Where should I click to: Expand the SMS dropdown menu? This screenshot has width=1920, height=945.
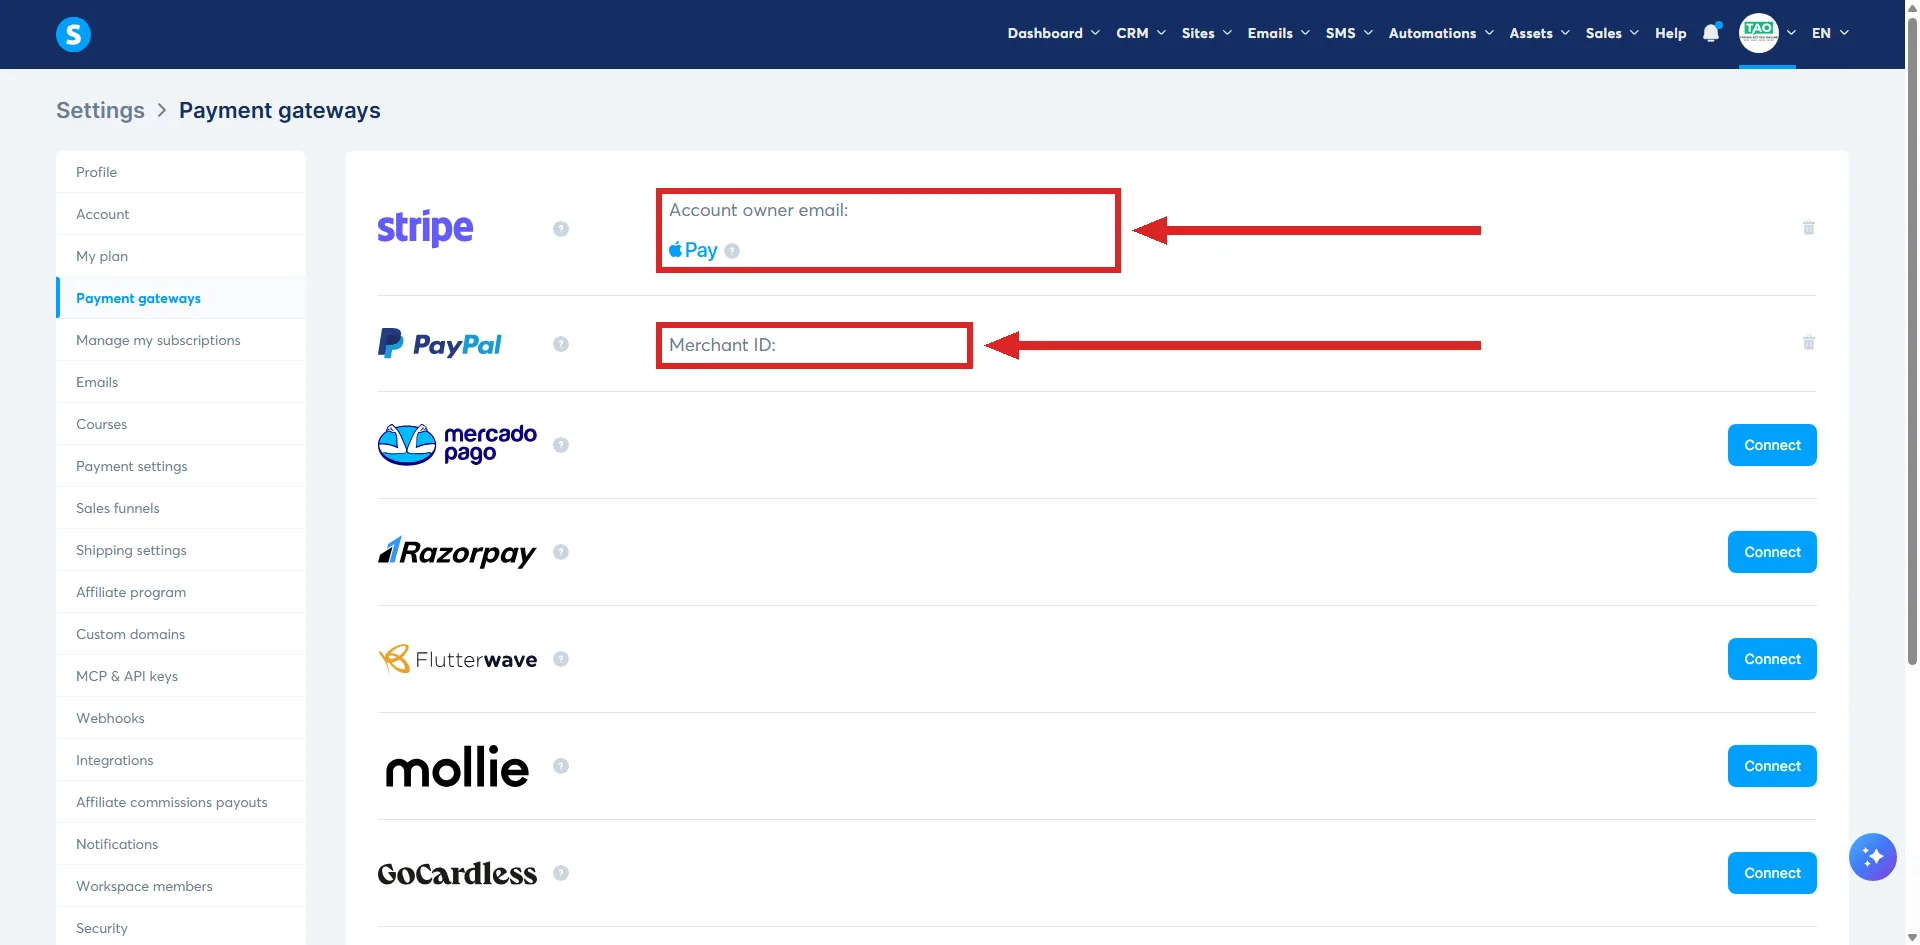1349,33
